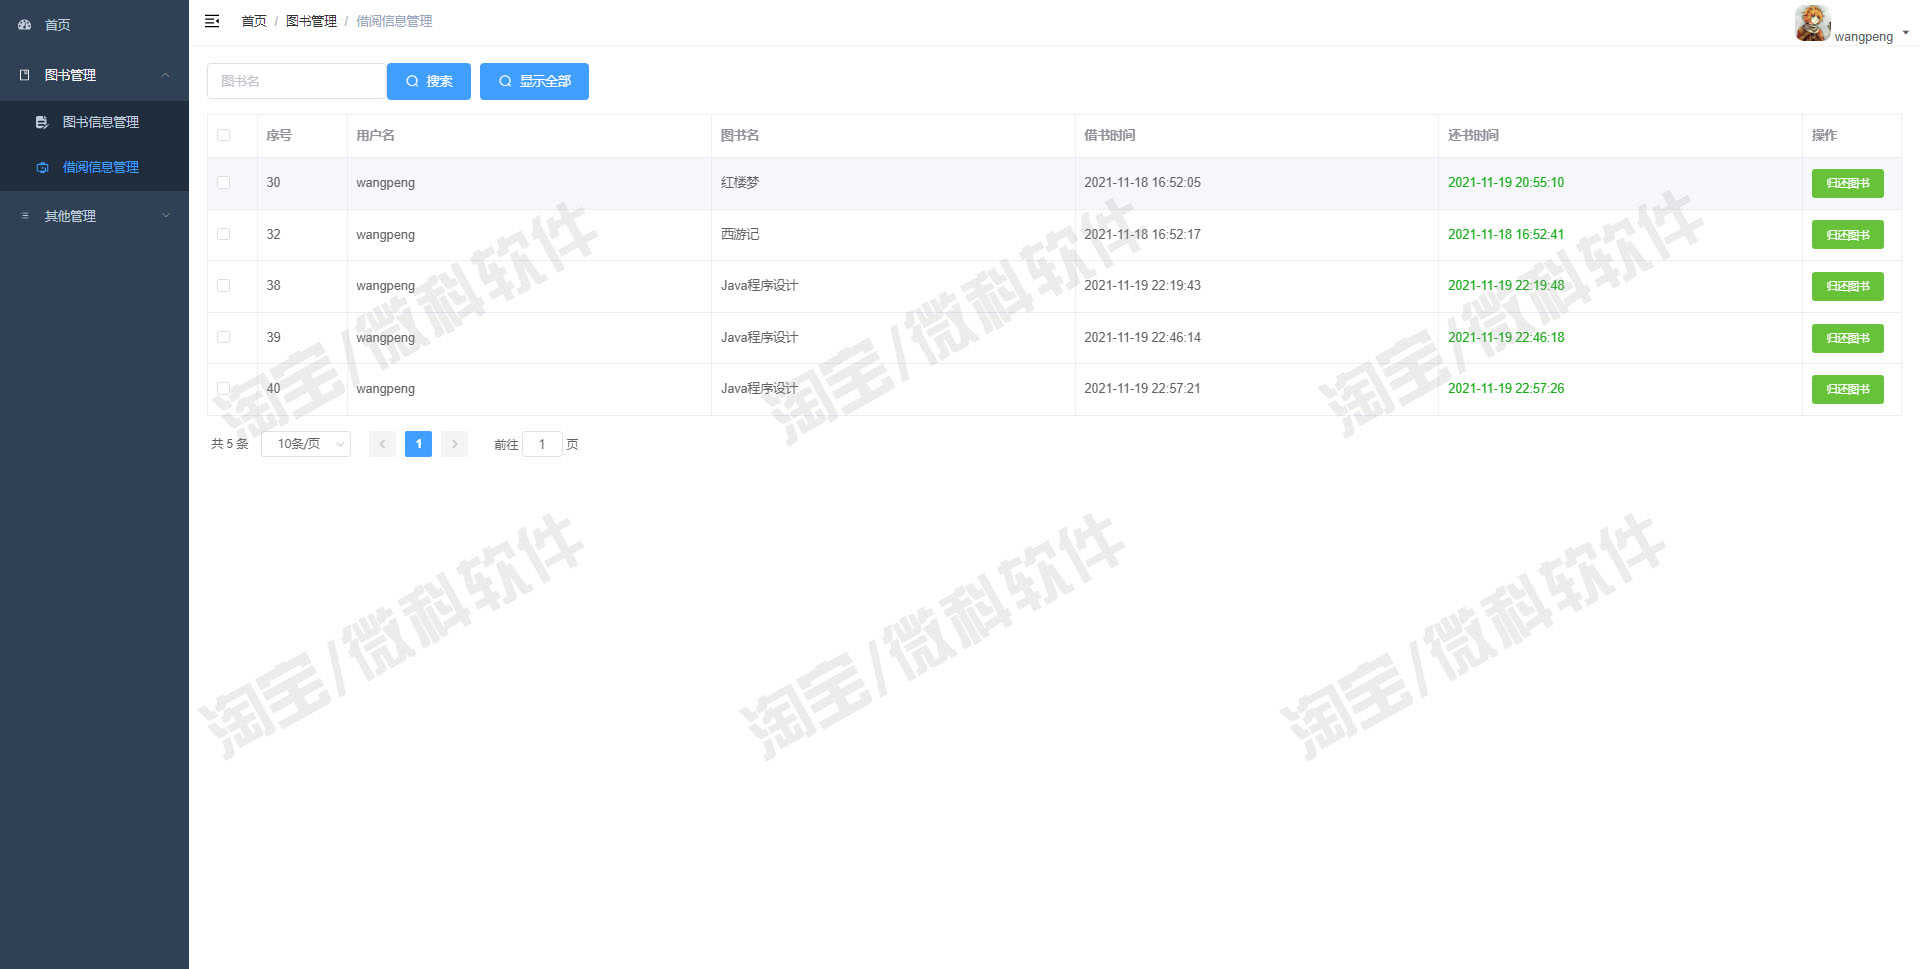Click the list icon beside 其他管理
This screenshot has height=969, width=1920.
(x=25, y=216)
